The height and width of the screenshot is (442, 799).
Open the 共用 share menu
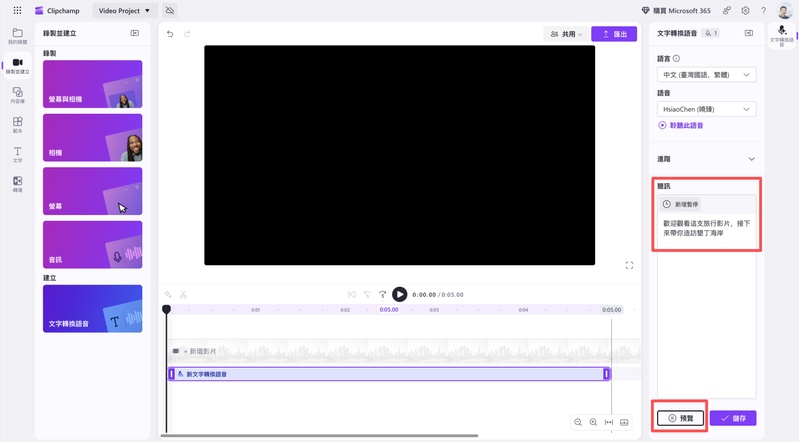[x=564, y=34]
